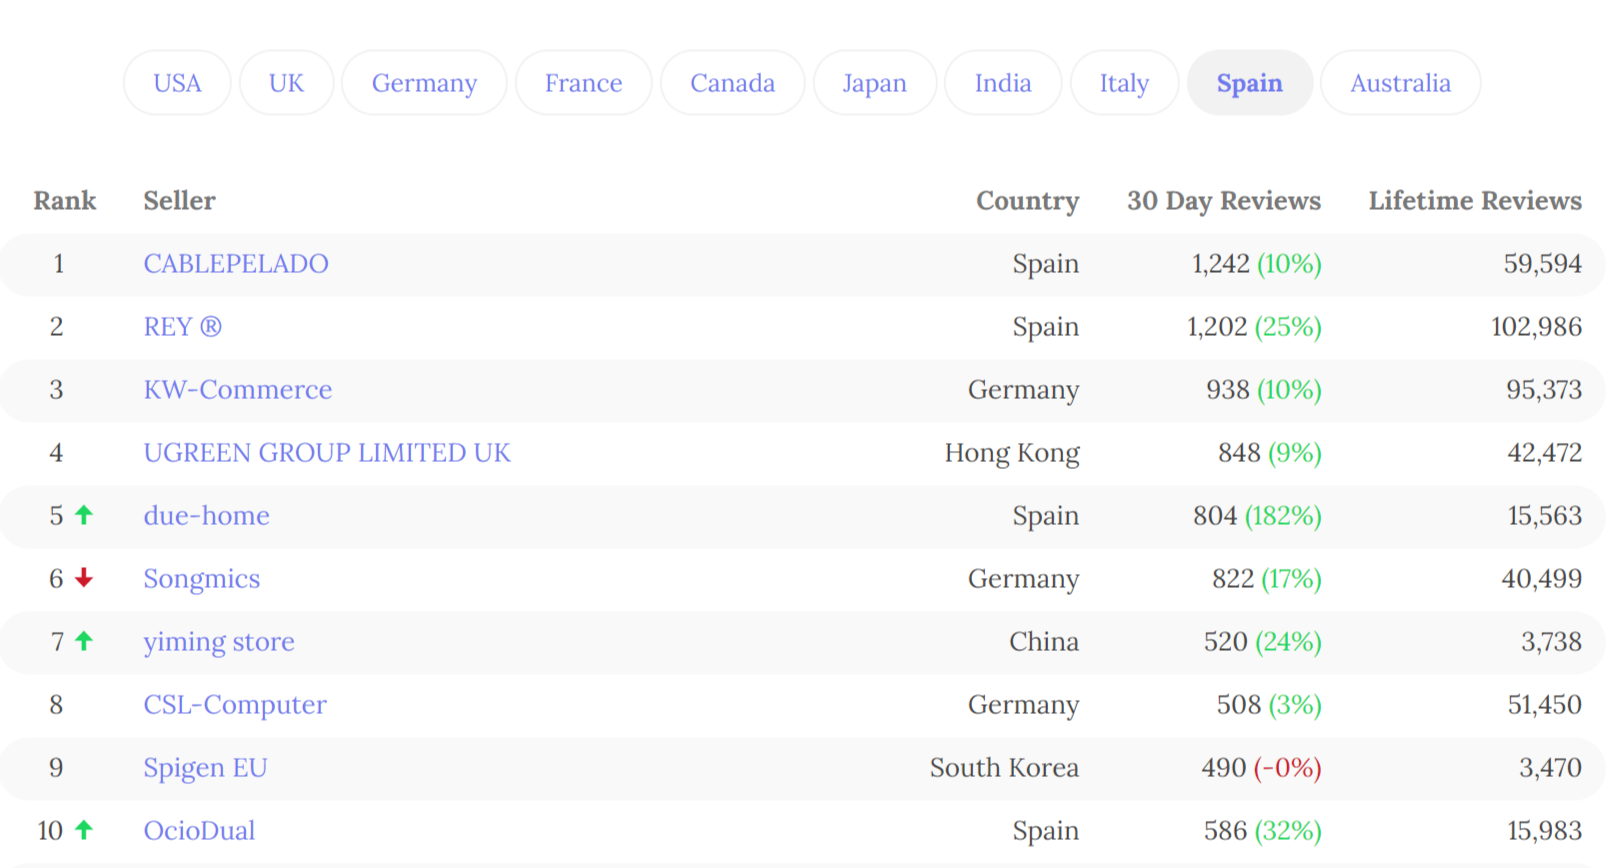The image size is (1622, 868).
Task: Click green up arrow beside rank 5
Action: tap(84, 515)
